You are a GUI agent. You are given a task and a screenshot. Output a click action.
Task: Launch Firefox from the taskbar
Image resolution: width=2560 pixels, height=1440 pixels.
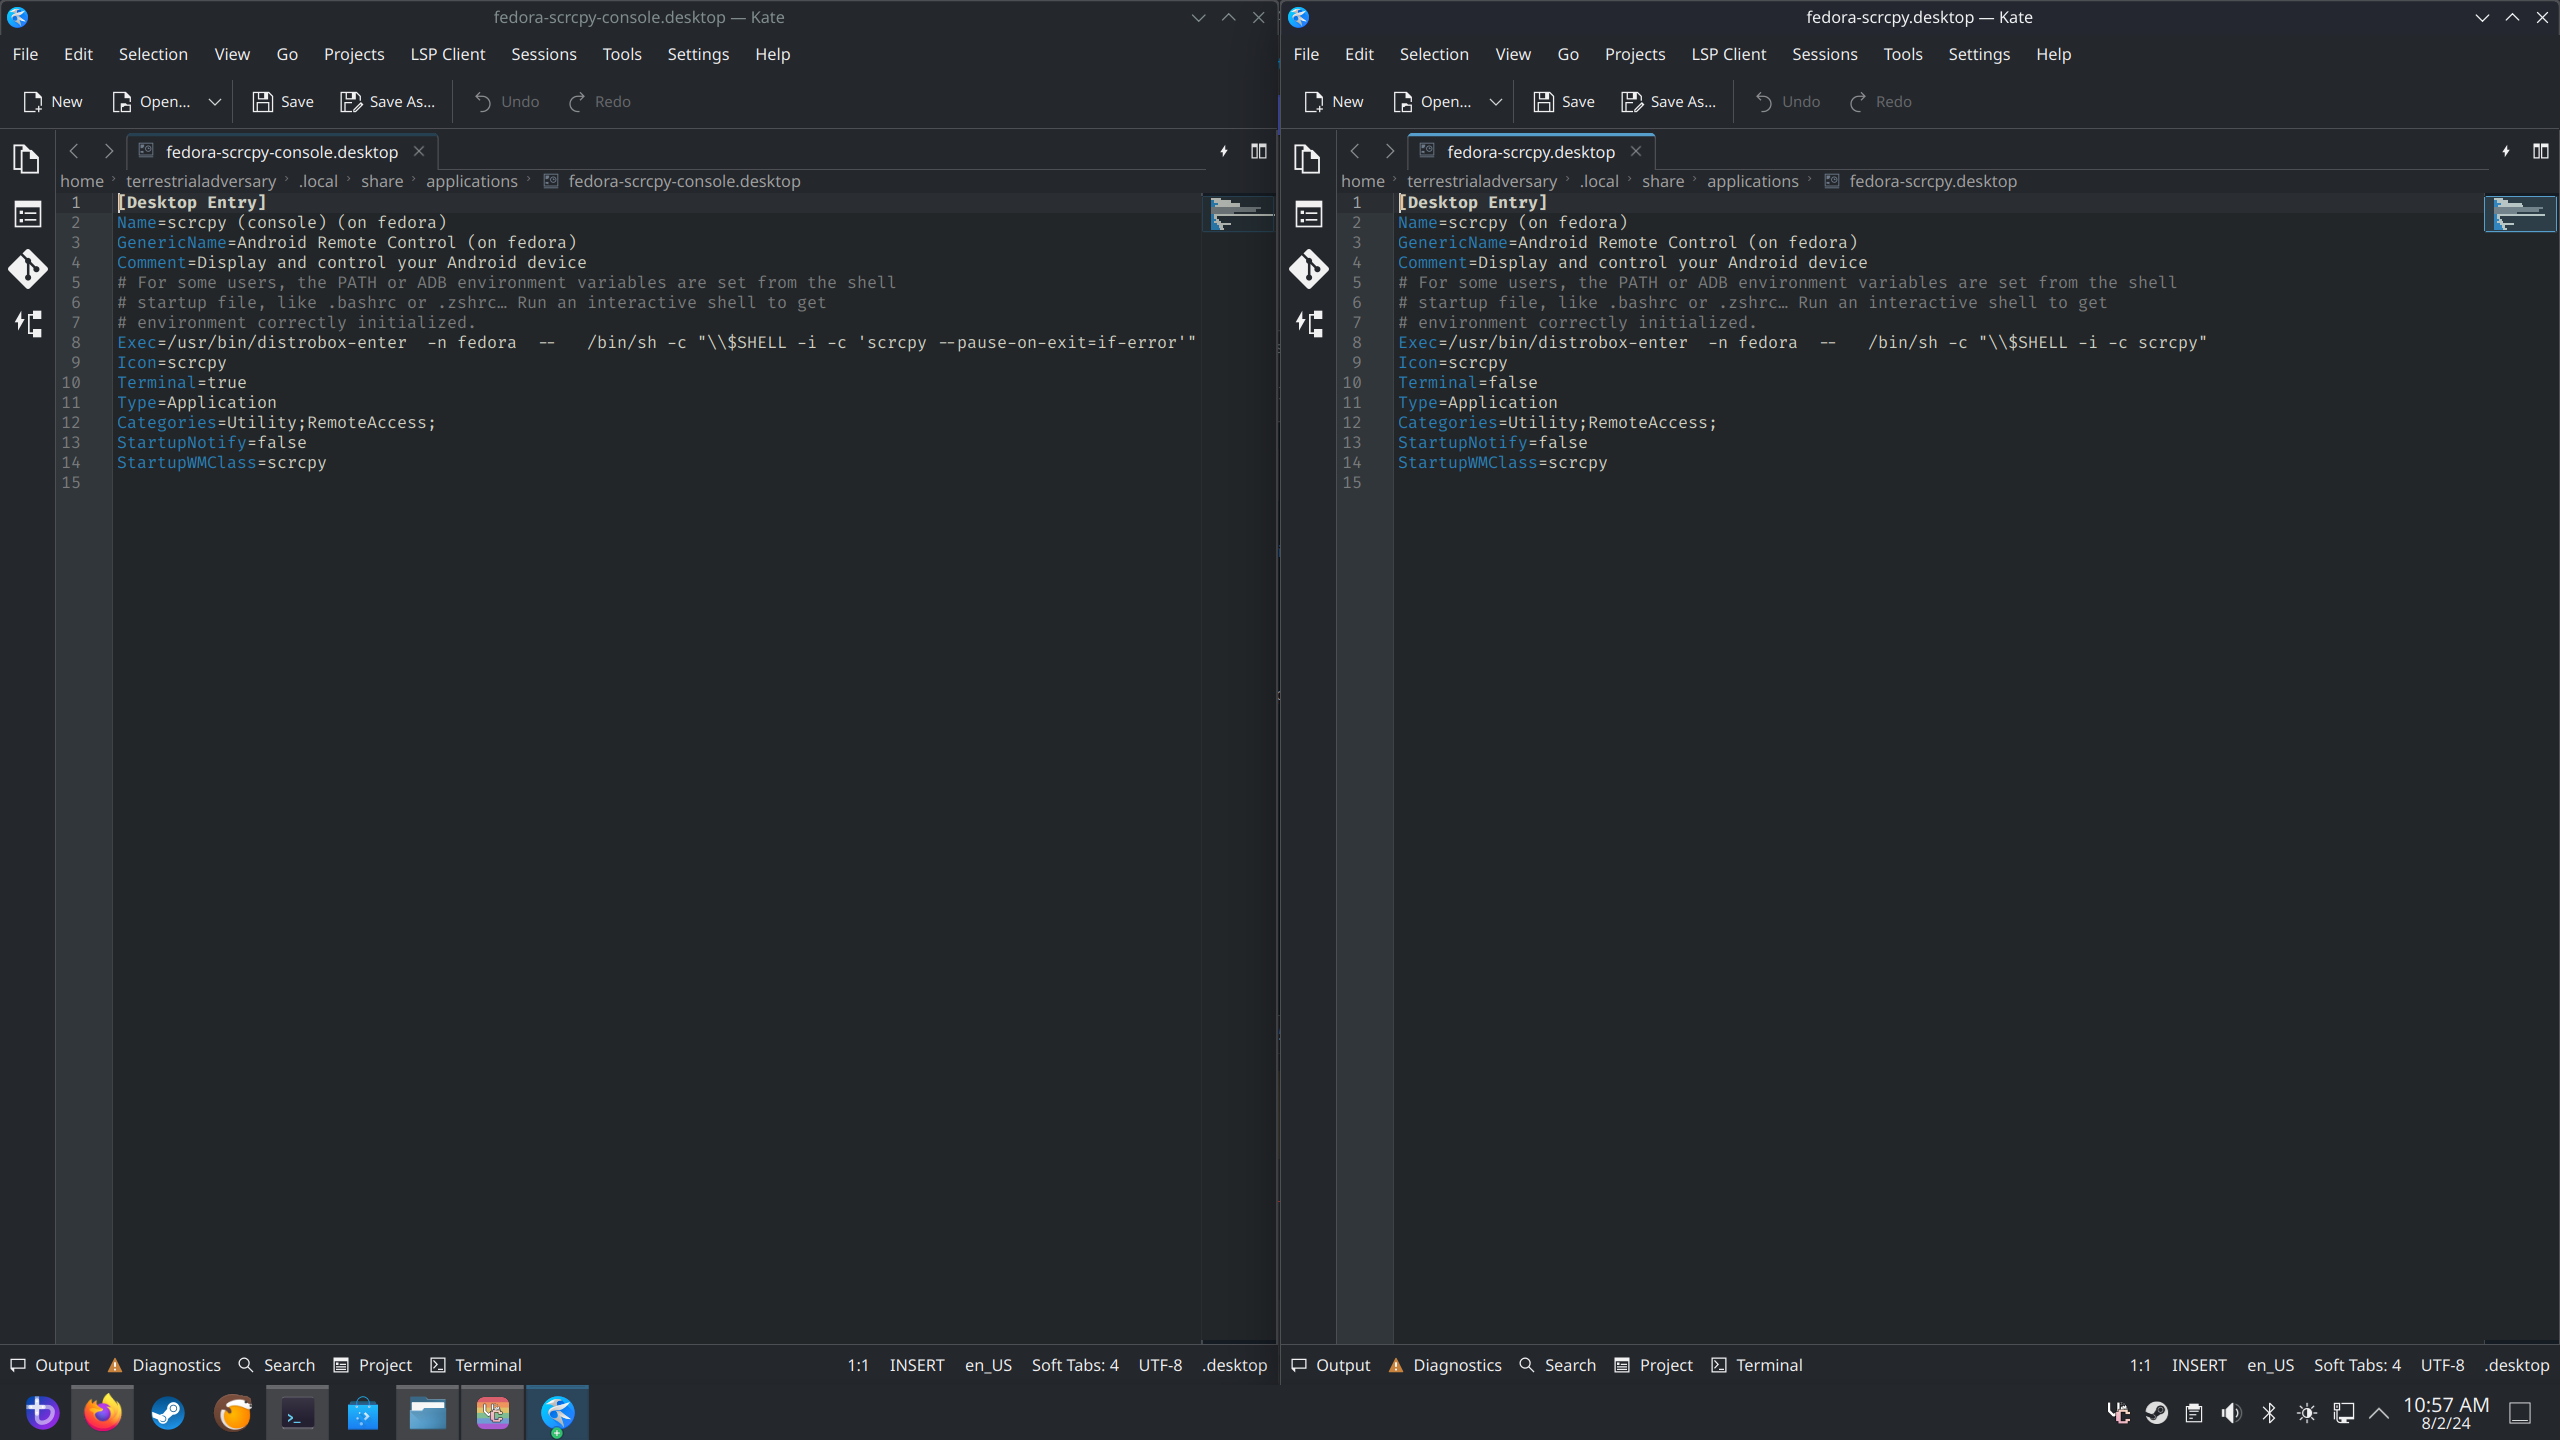102,1413
